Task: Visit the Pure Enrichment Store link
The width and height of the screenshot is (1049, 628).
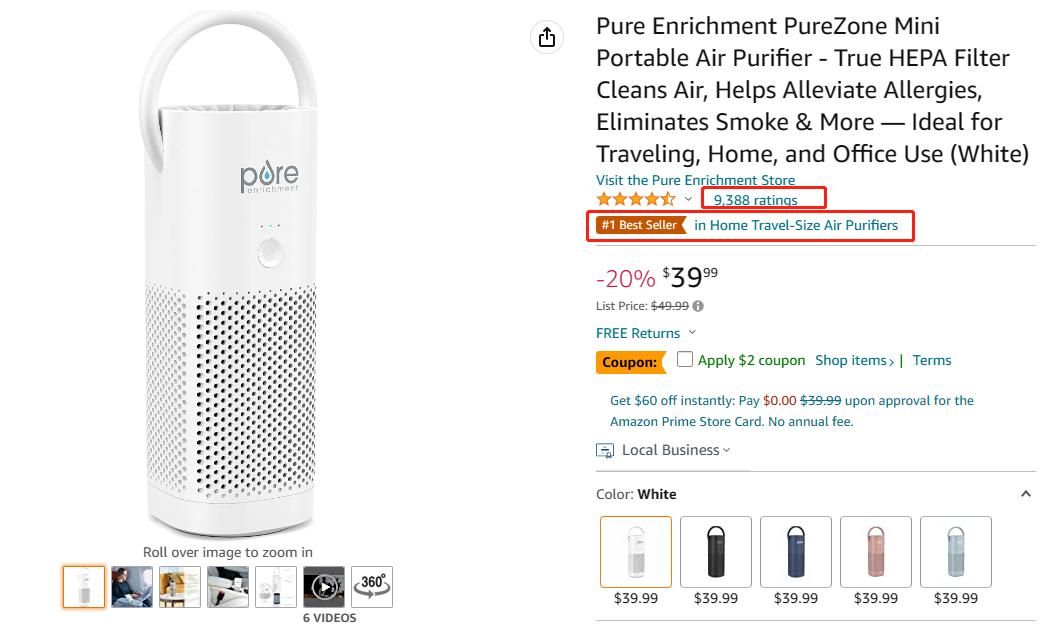Action: 695,180
